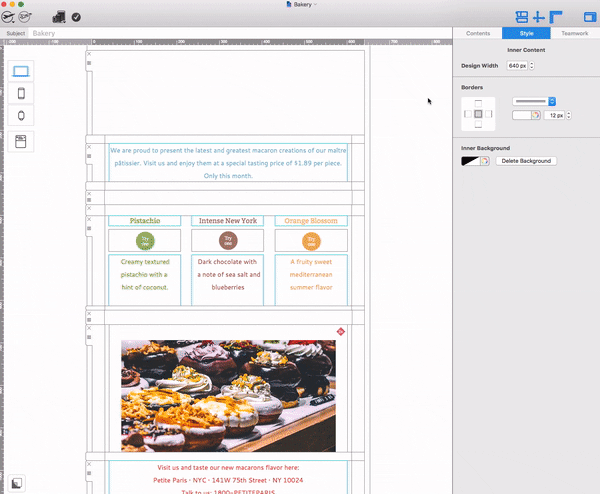The image size is (600, 494).
Task: Click the macaron introduction paragraph
Action: pyautogui.click(x=228, y=163)
